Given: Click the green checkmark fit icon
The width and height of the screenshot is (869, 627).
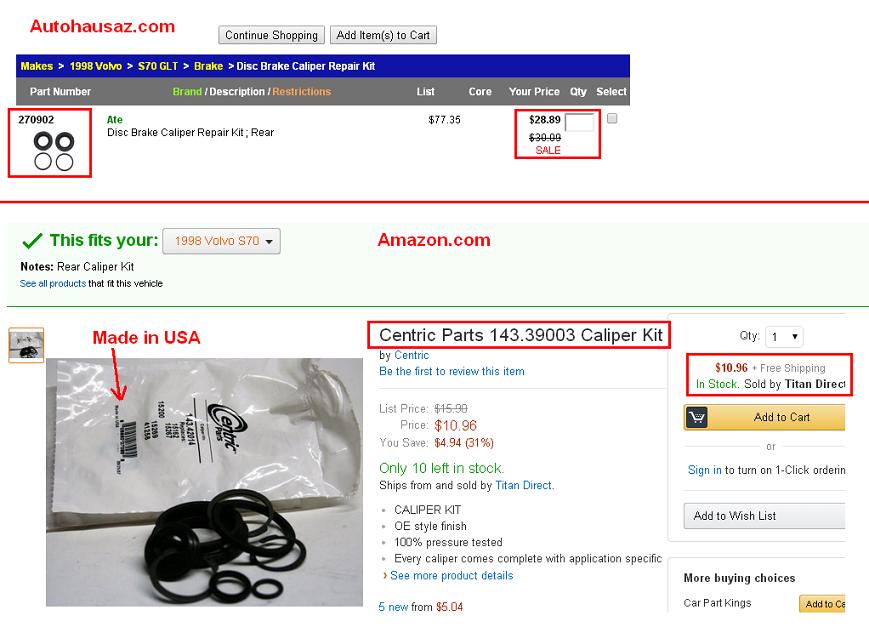Looking at the screenshot, I should click(x=32, y=241).
